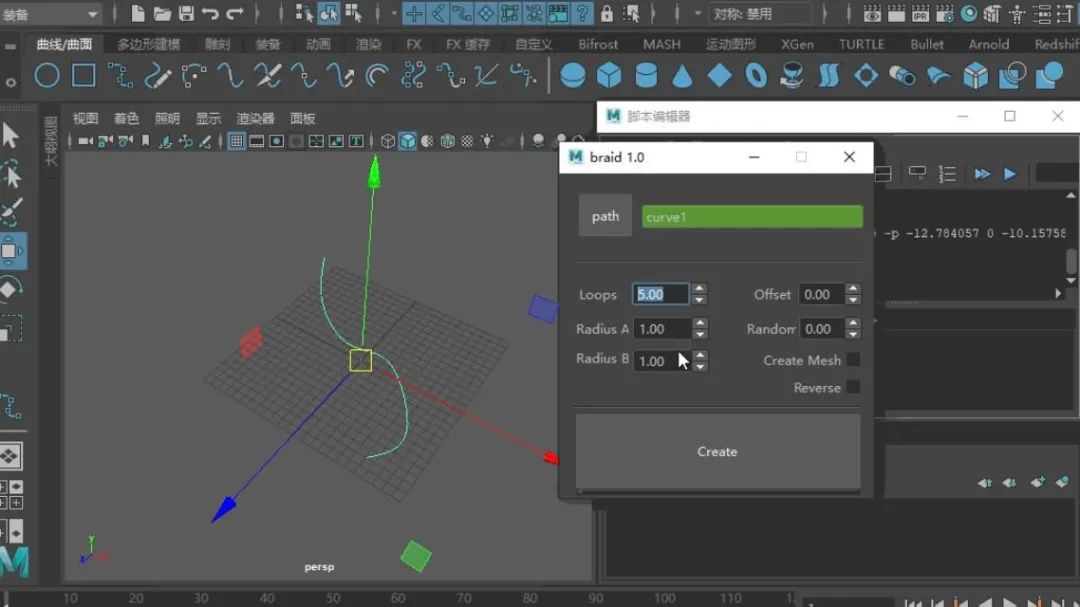Activate the Select tool arrow

[10, 135]
